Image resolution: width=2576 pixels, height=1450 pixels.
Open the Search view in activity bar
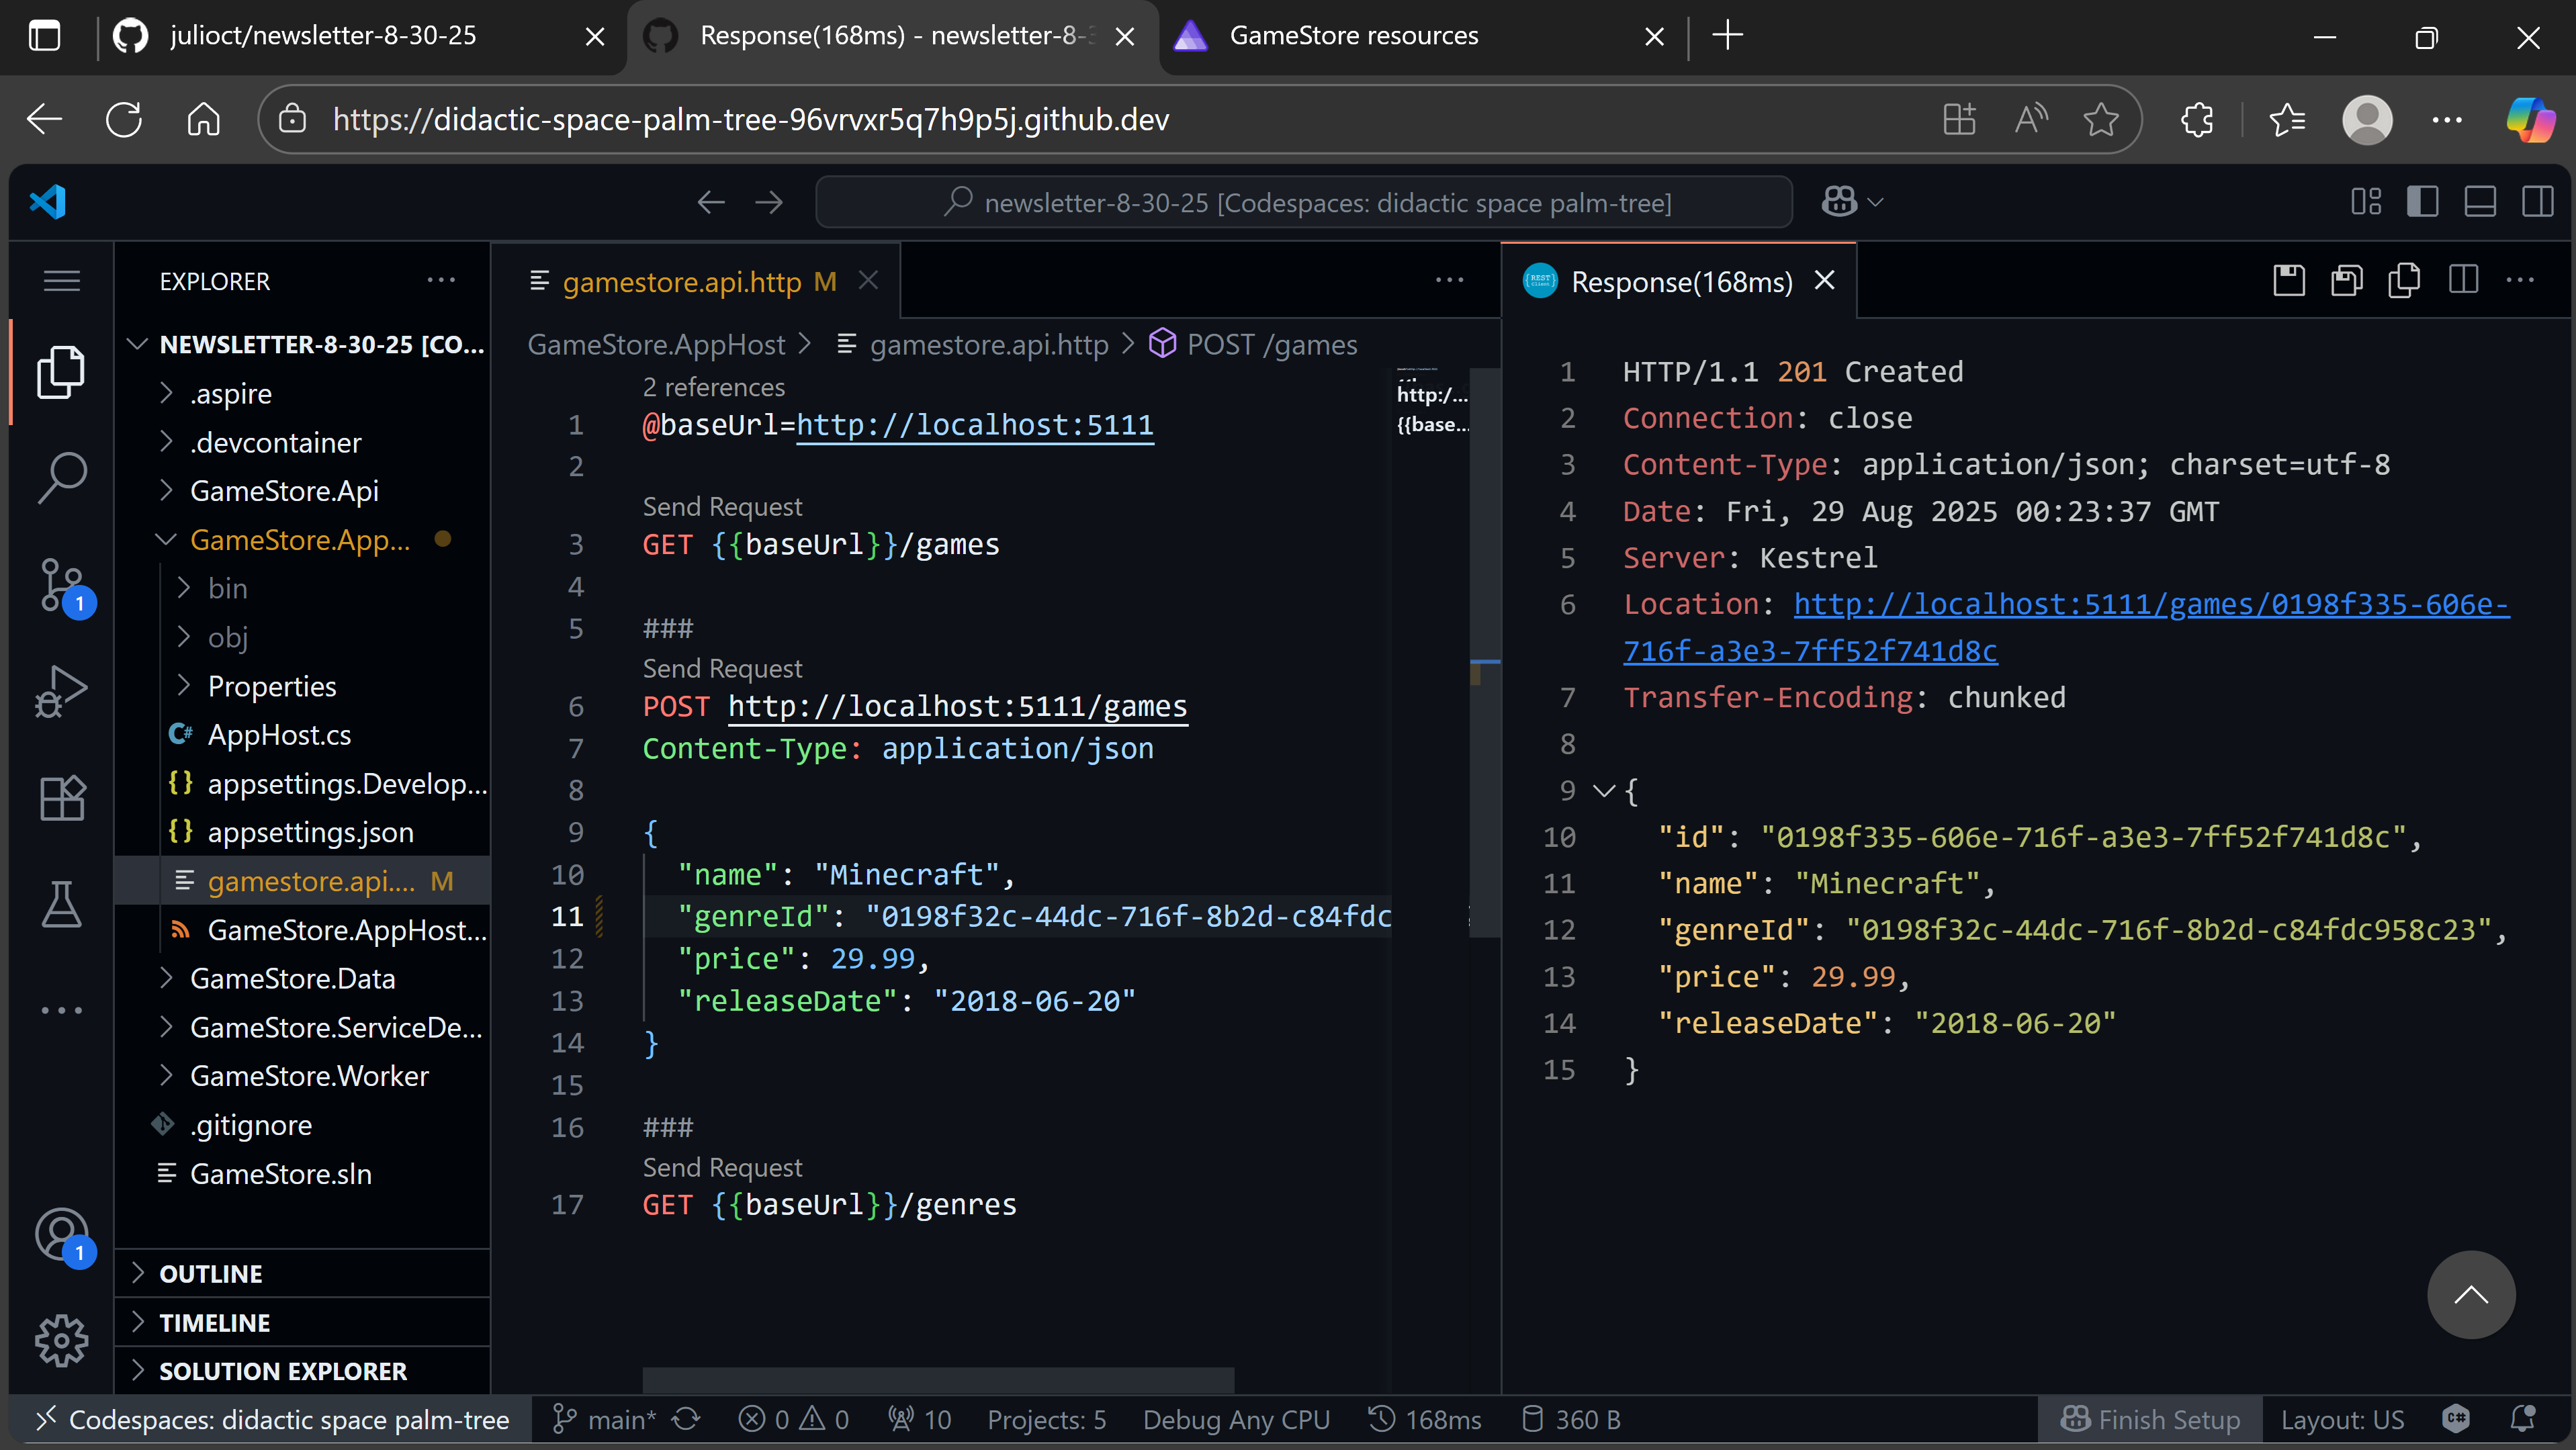61,478
